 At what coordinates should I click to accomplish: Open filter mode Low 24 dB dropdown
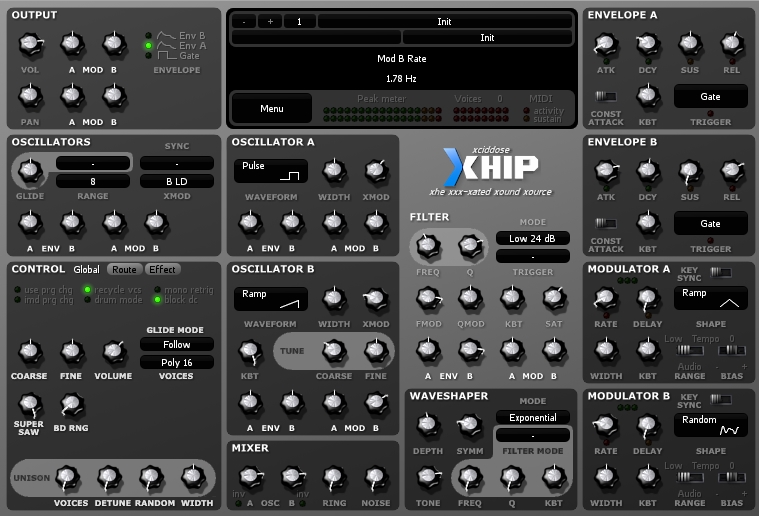(x=532, y=238)
